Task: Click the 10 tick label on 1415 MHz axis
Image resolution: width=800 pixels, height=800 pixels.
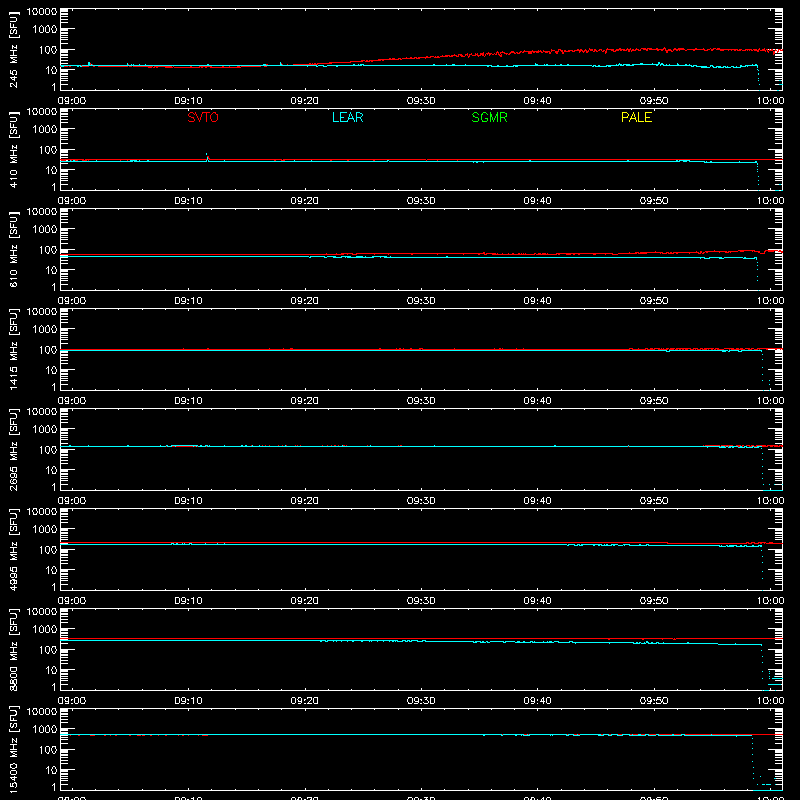Action: pos(51,370)
